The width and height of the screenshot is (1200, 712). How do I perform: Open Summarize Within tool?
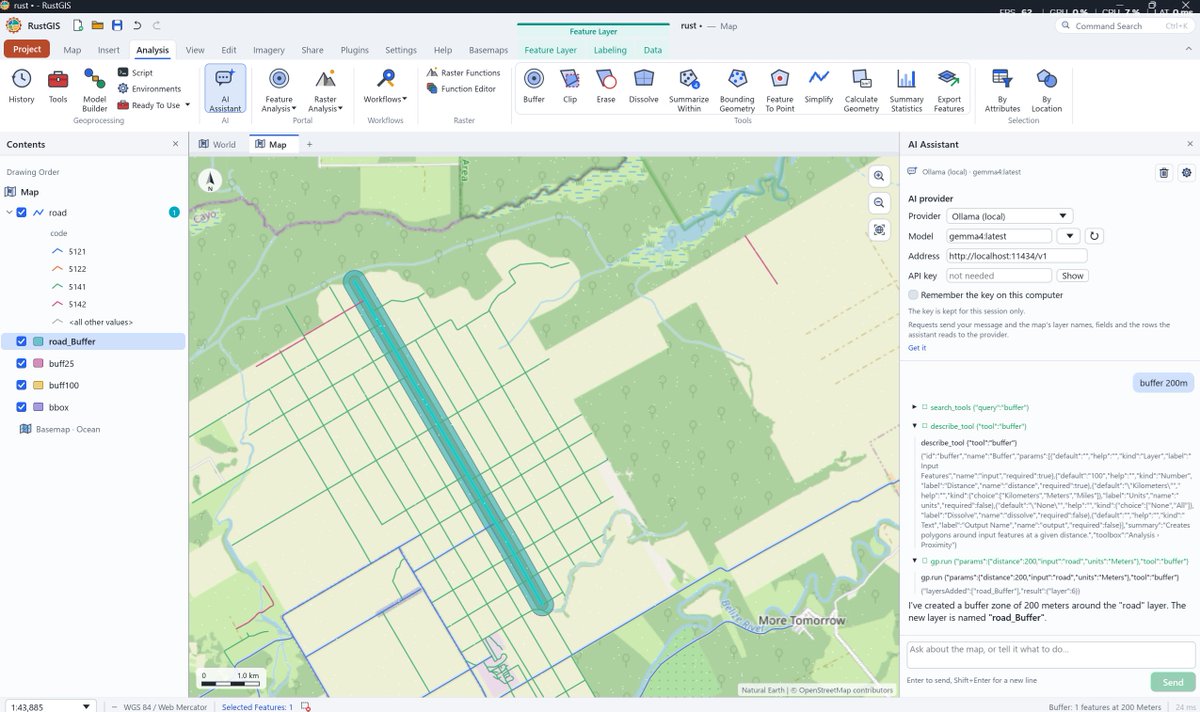(x=689, y=90)
